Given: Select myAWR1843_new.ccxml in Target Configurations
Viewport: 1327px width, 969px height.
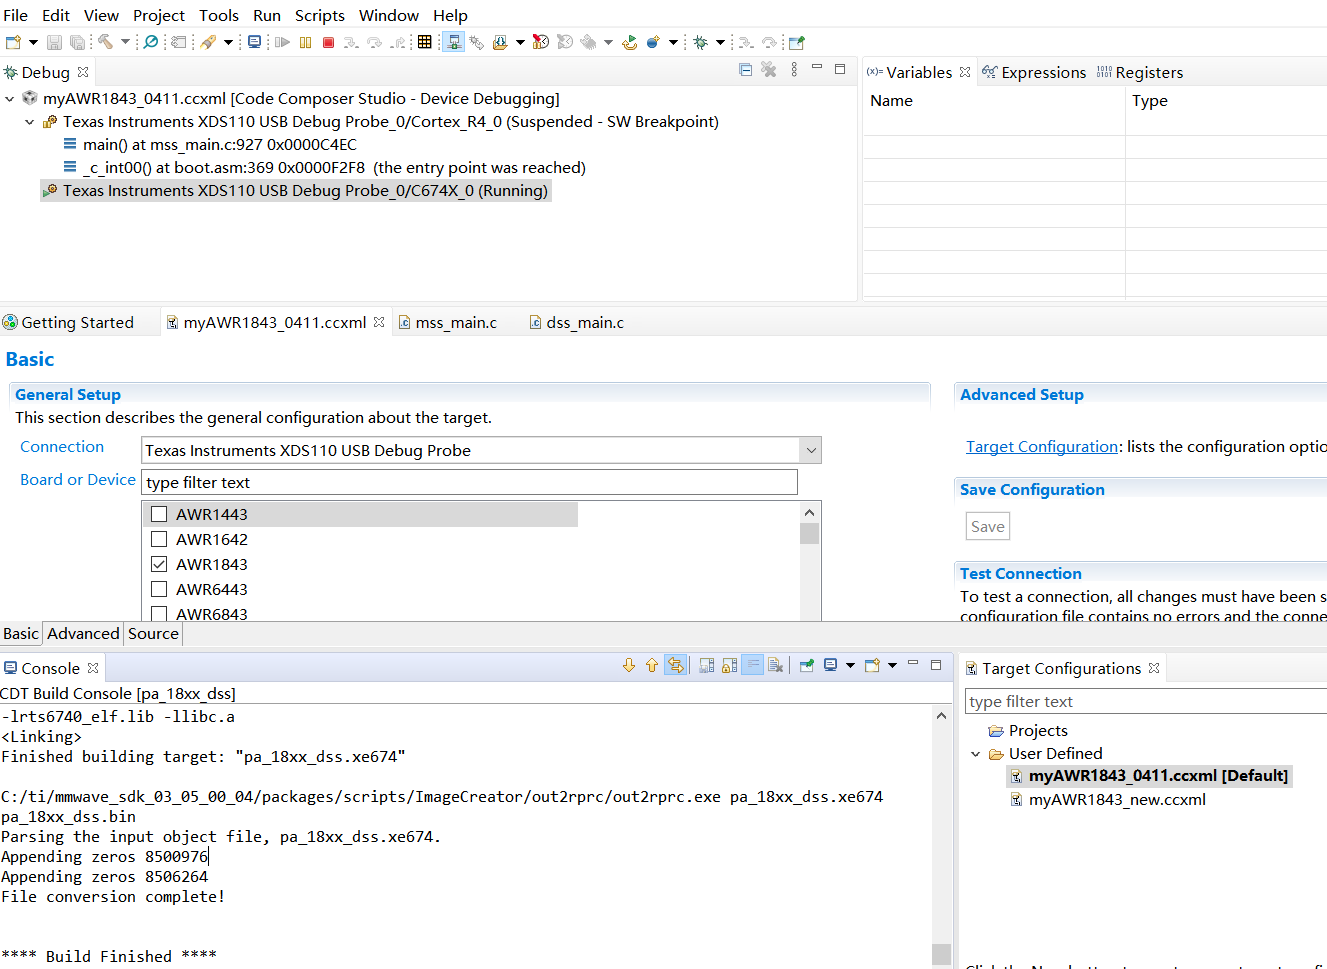Looking at the screenshot, I should point(1117,799).
